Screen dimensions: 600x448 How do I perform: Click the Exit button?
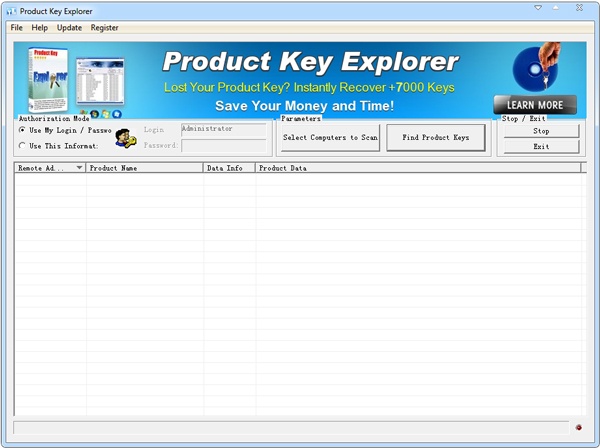tap(541, 147)
